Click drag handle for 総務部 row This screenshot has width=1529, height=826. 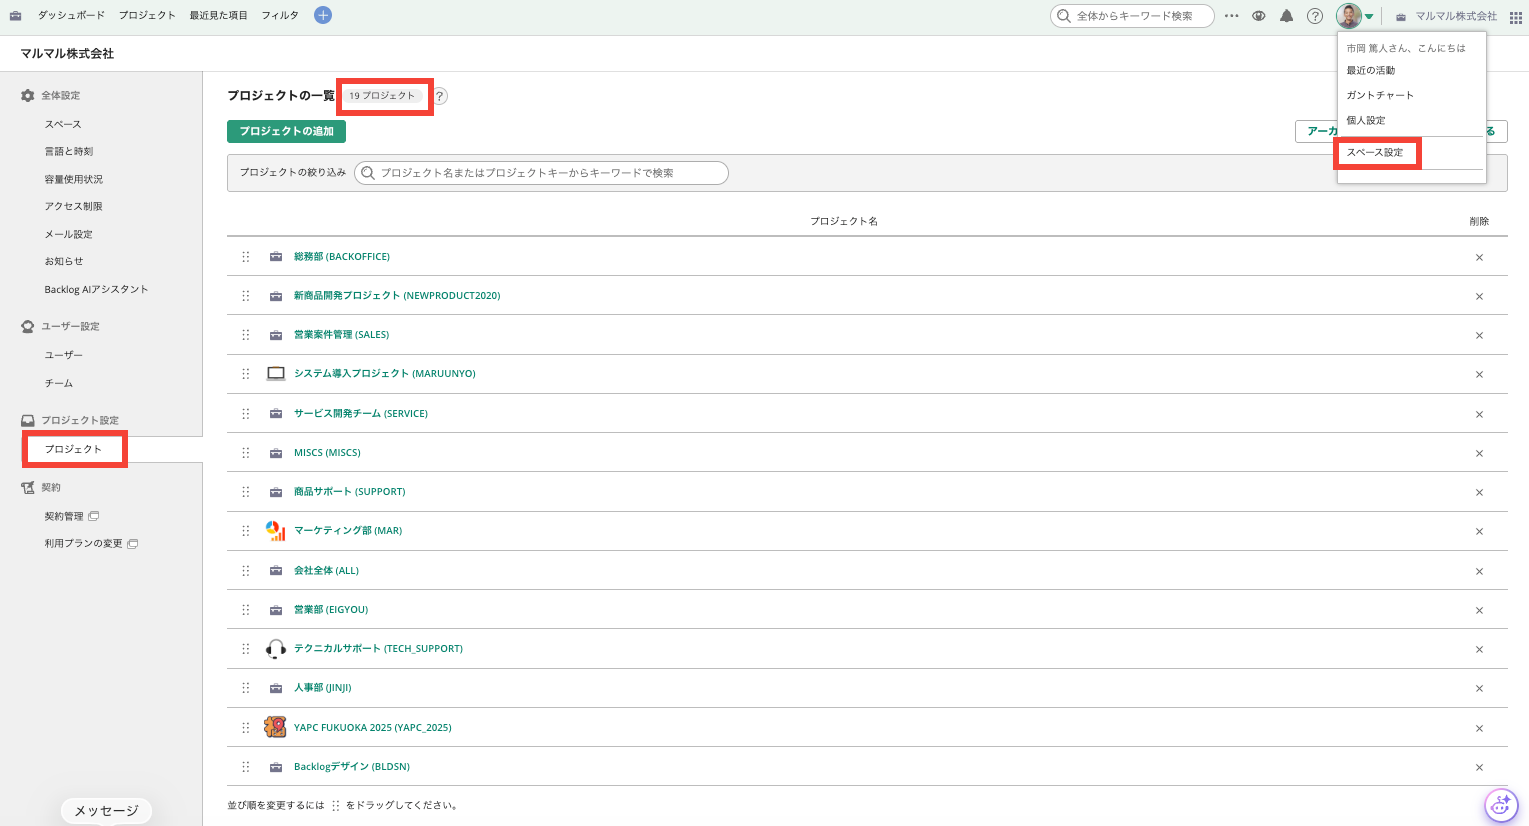(x=246, y=257)
